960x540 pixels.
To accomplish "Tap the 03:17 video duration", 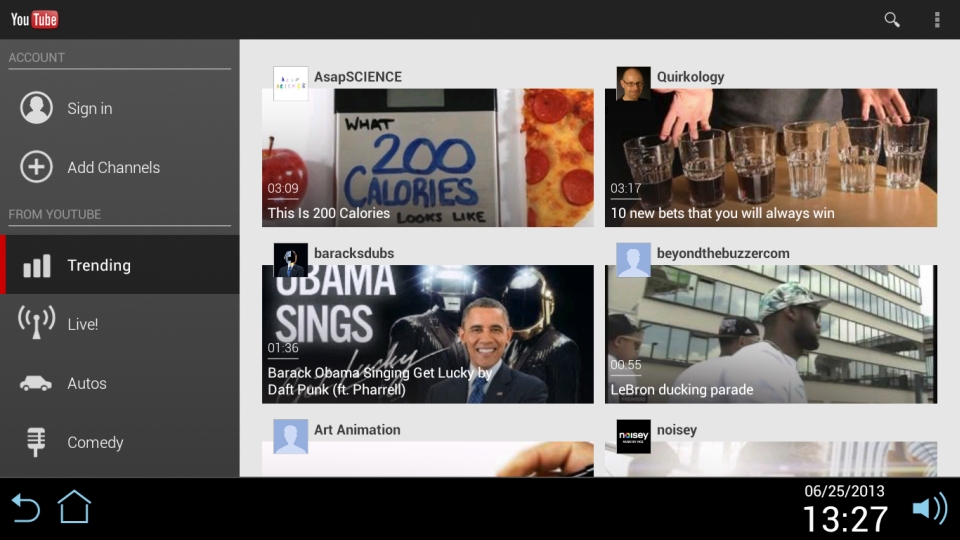I will 626,189.
